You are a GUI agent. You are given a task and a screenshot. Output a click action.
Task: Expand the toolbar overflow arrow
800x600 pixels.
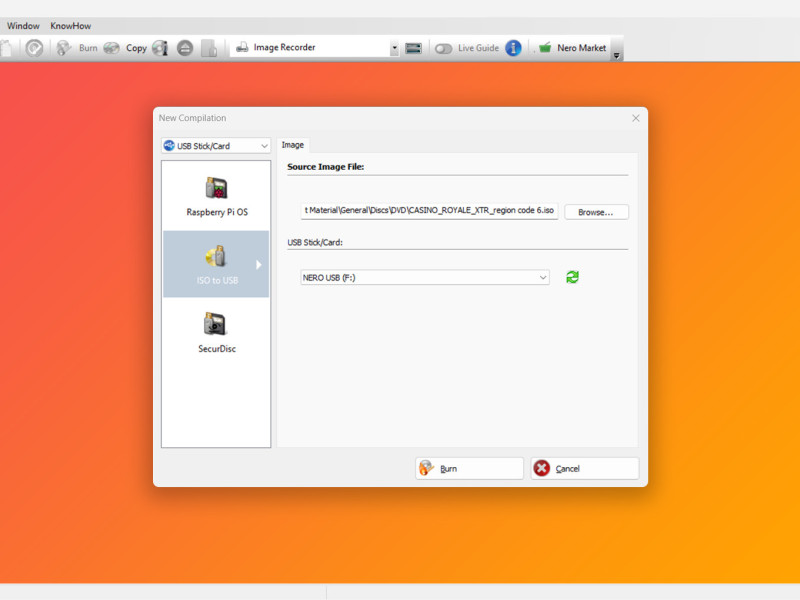pyautogui.click(x=616, y=55)
